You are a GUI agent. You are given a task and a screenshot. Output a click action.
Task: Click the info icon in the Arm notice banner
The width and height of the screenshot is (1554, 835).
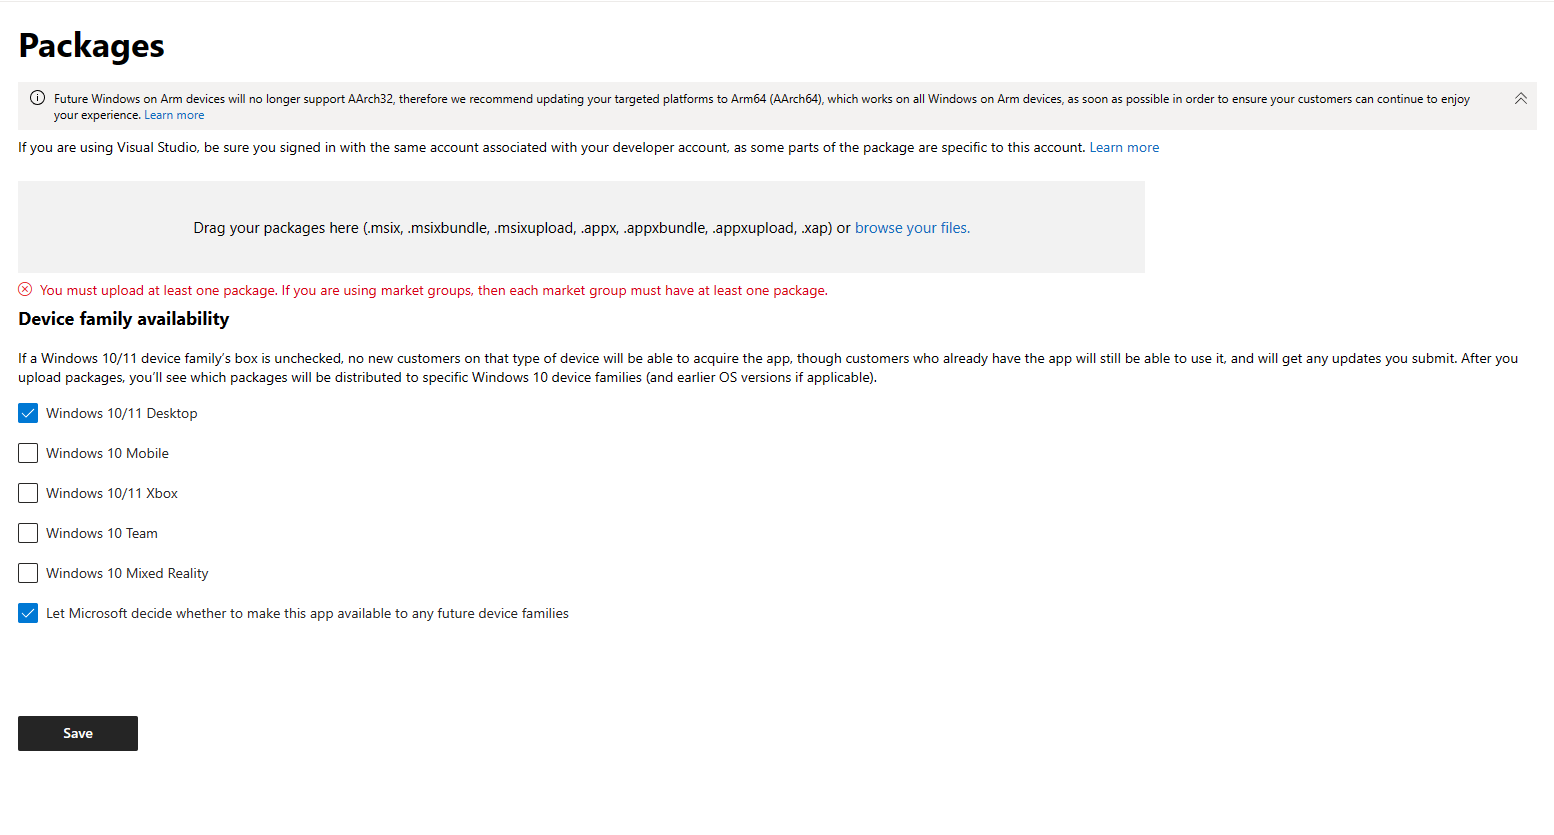[37, 98]
